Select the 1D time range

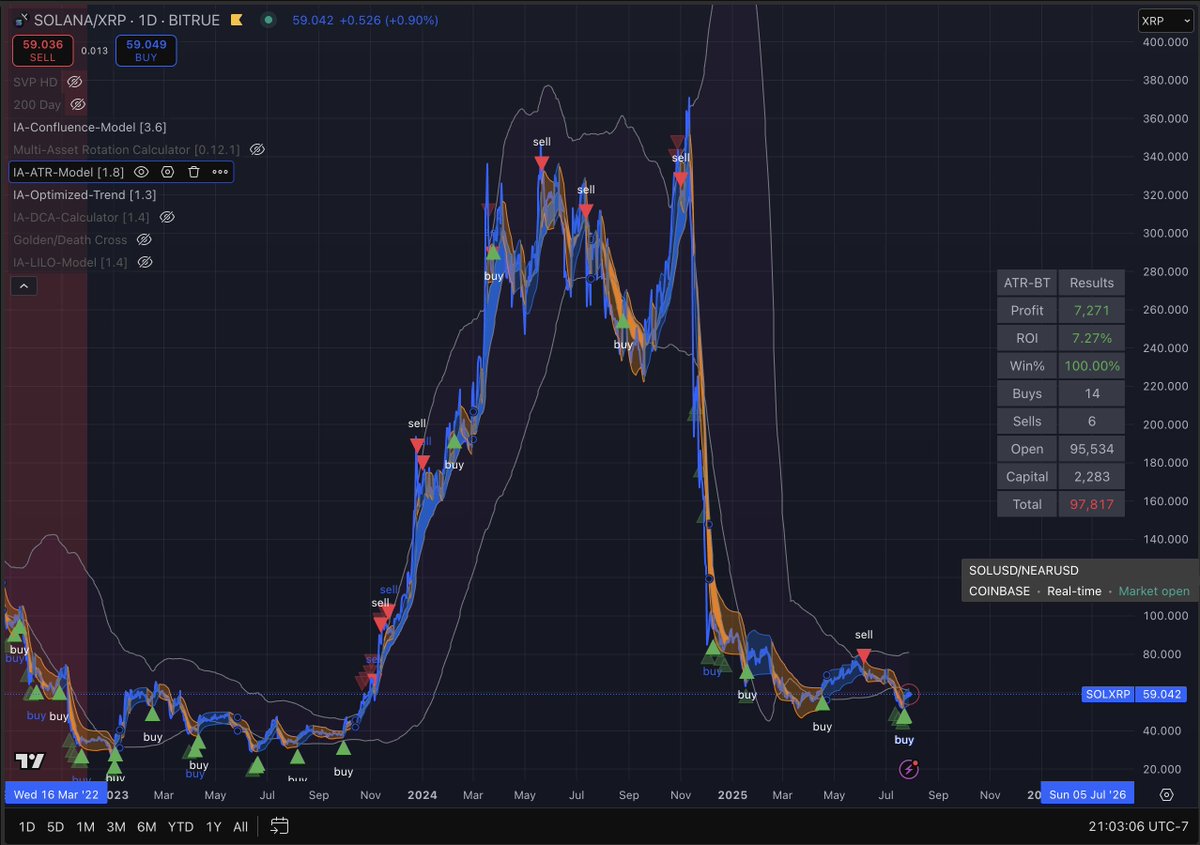click(x=27, y=827)
